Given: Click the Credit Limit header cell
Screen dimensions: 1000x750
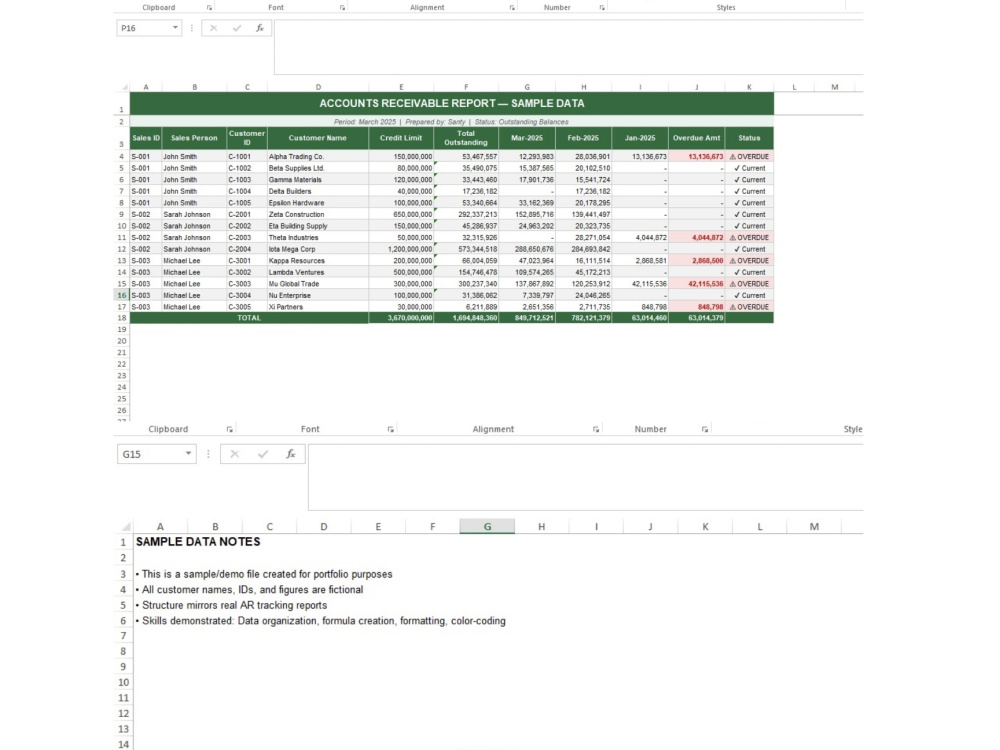Looking at the screenshot, I should coord(401,138).
